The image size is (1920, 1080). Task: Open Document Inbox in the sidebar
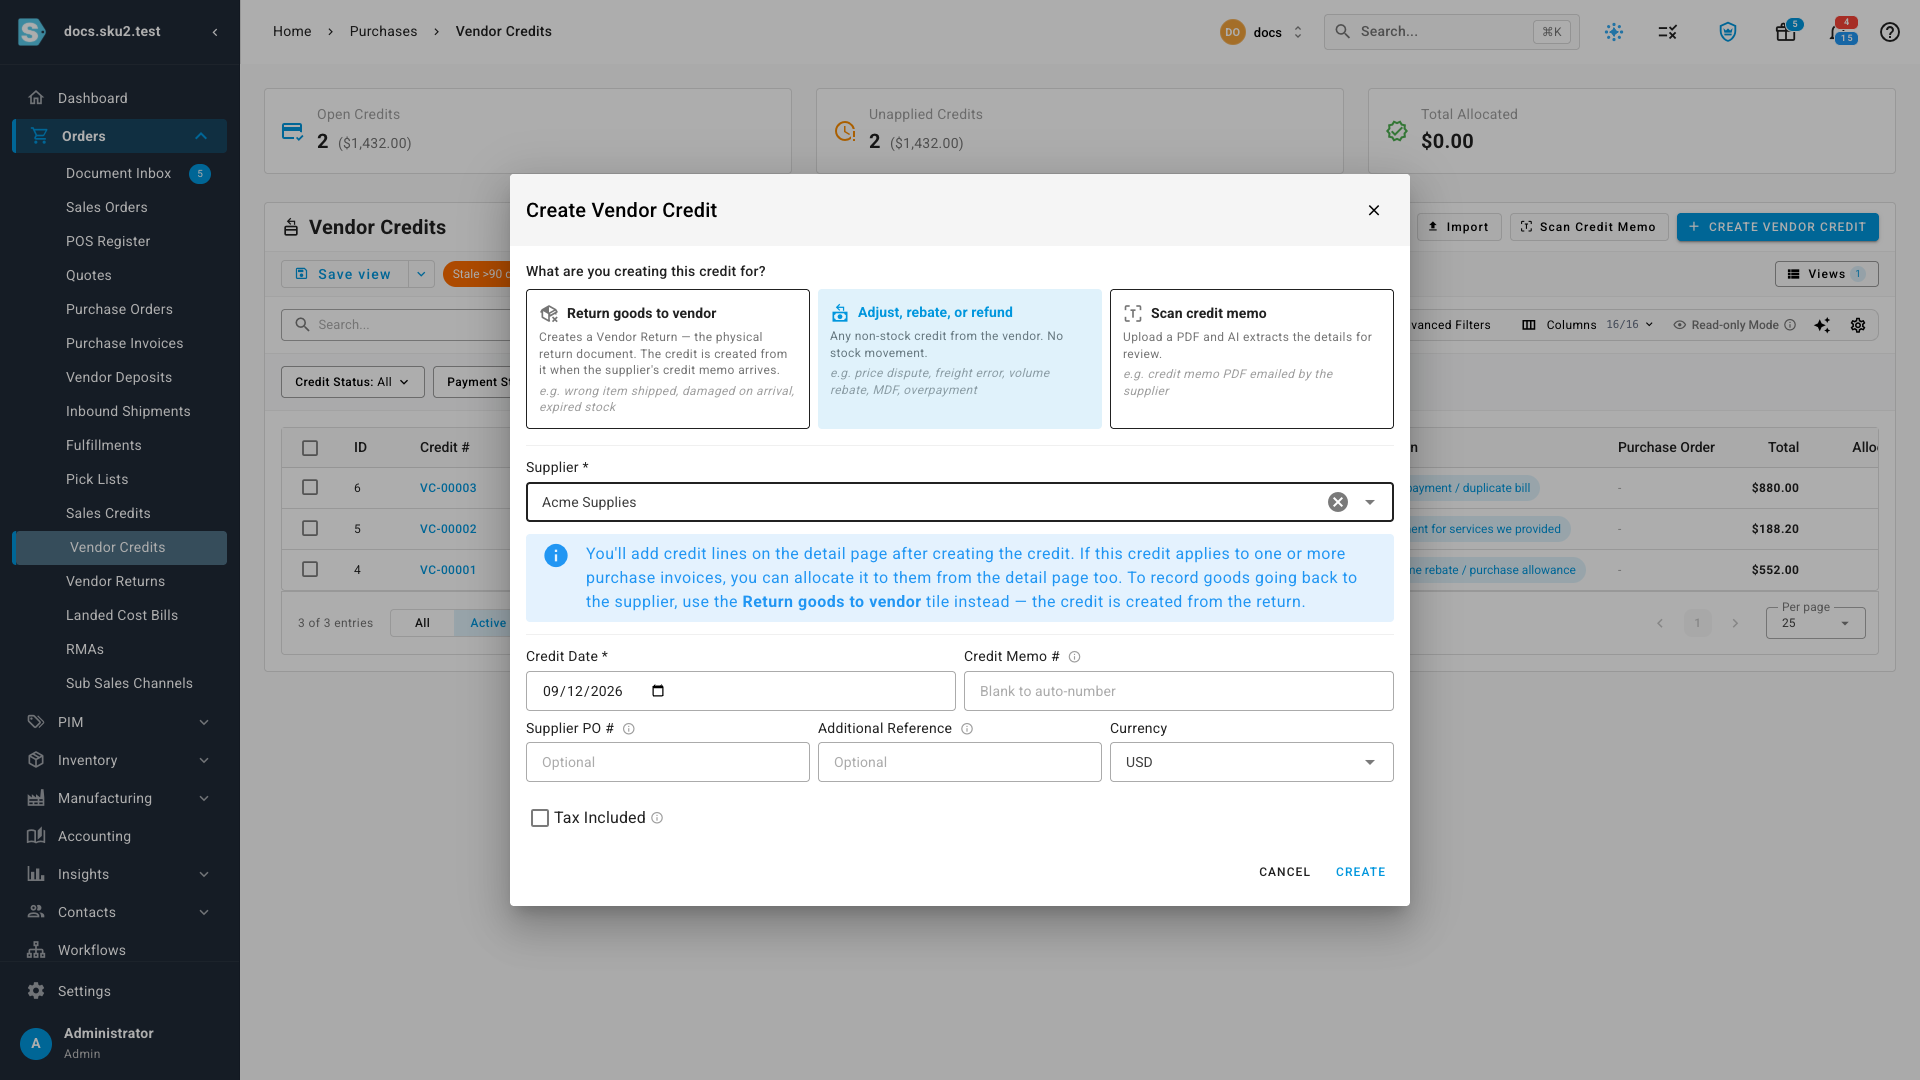pyautogui.click(x=119, y=173)
